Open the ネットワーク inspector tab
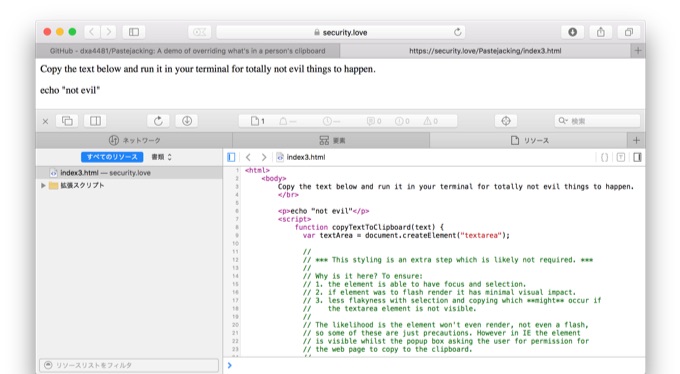This screenshot has width=680, height=374. pos(134,140)
